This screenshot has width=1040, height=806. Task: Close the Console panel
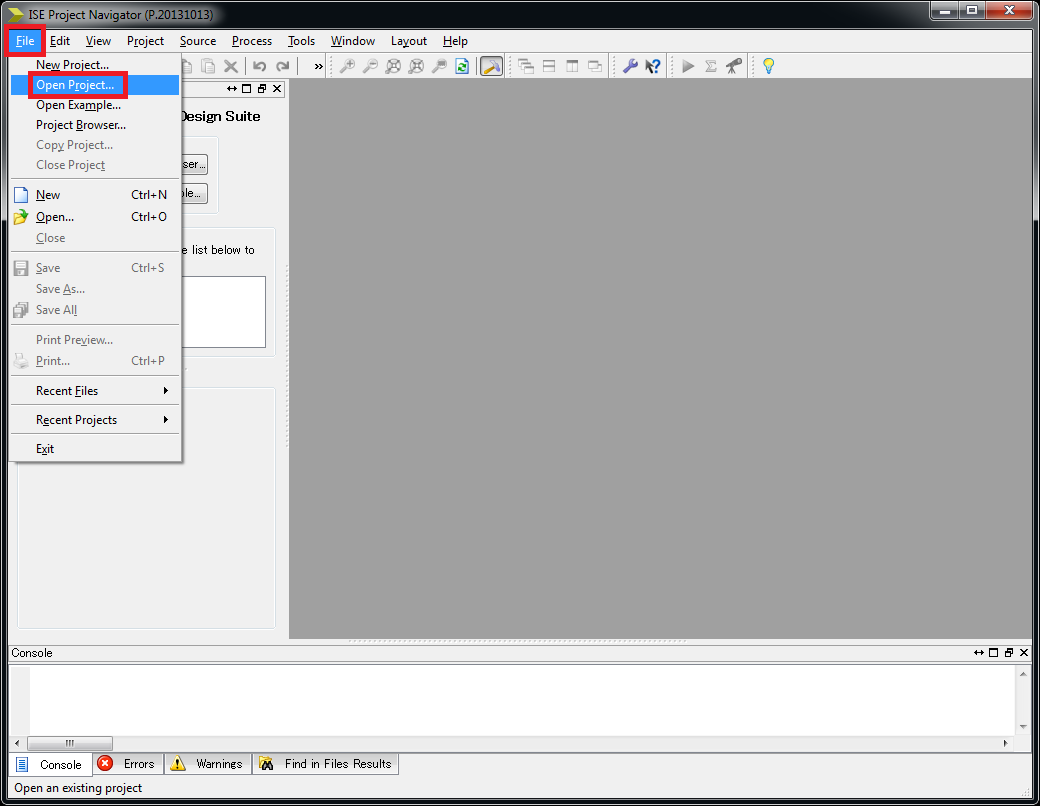1024,653
